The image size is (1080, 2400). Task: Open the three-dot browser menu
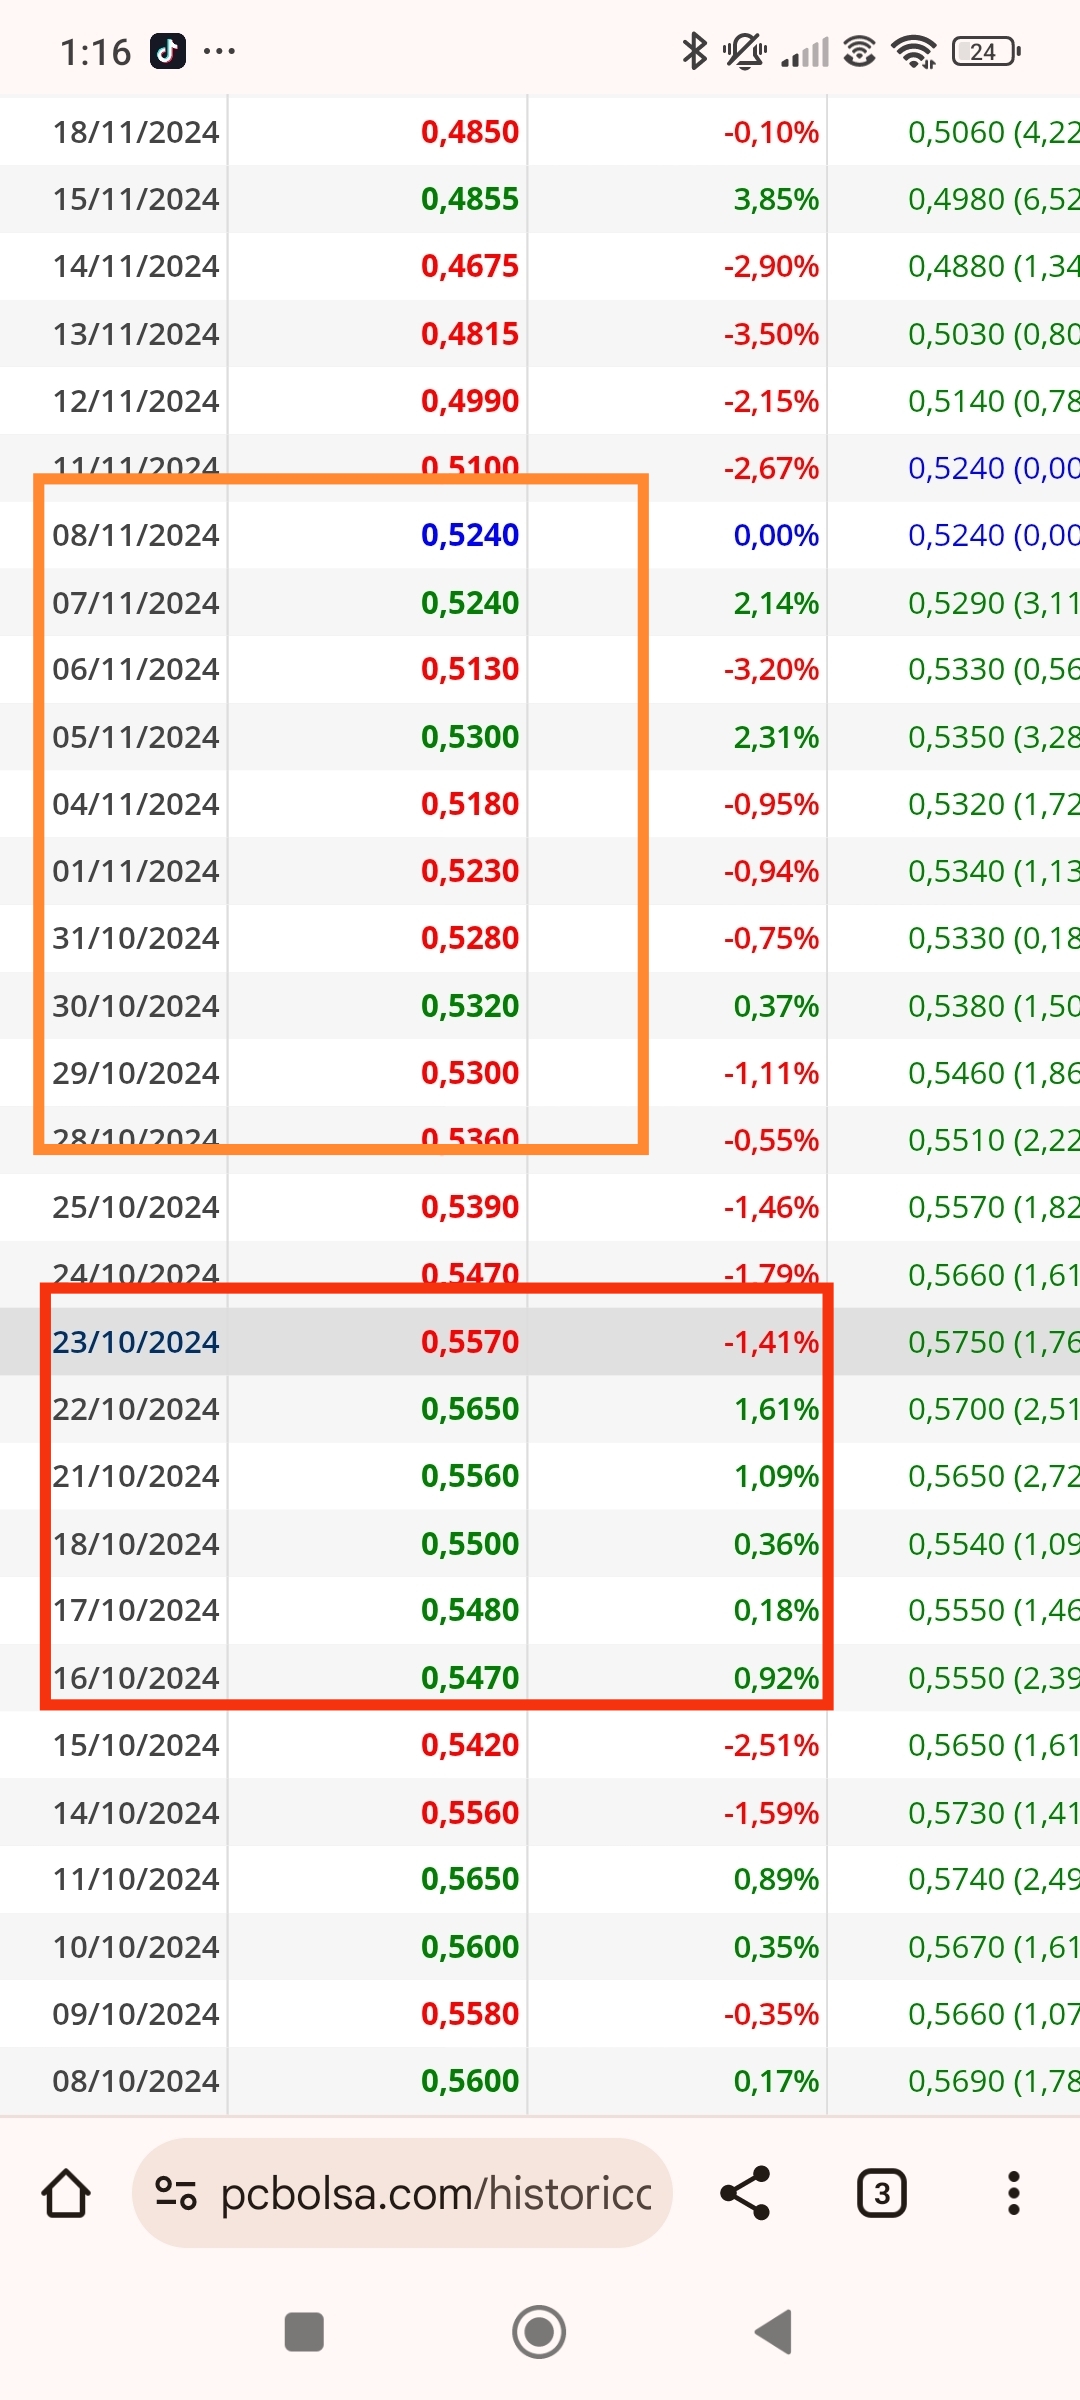pyautogui.click(x=1013, y=2194)
